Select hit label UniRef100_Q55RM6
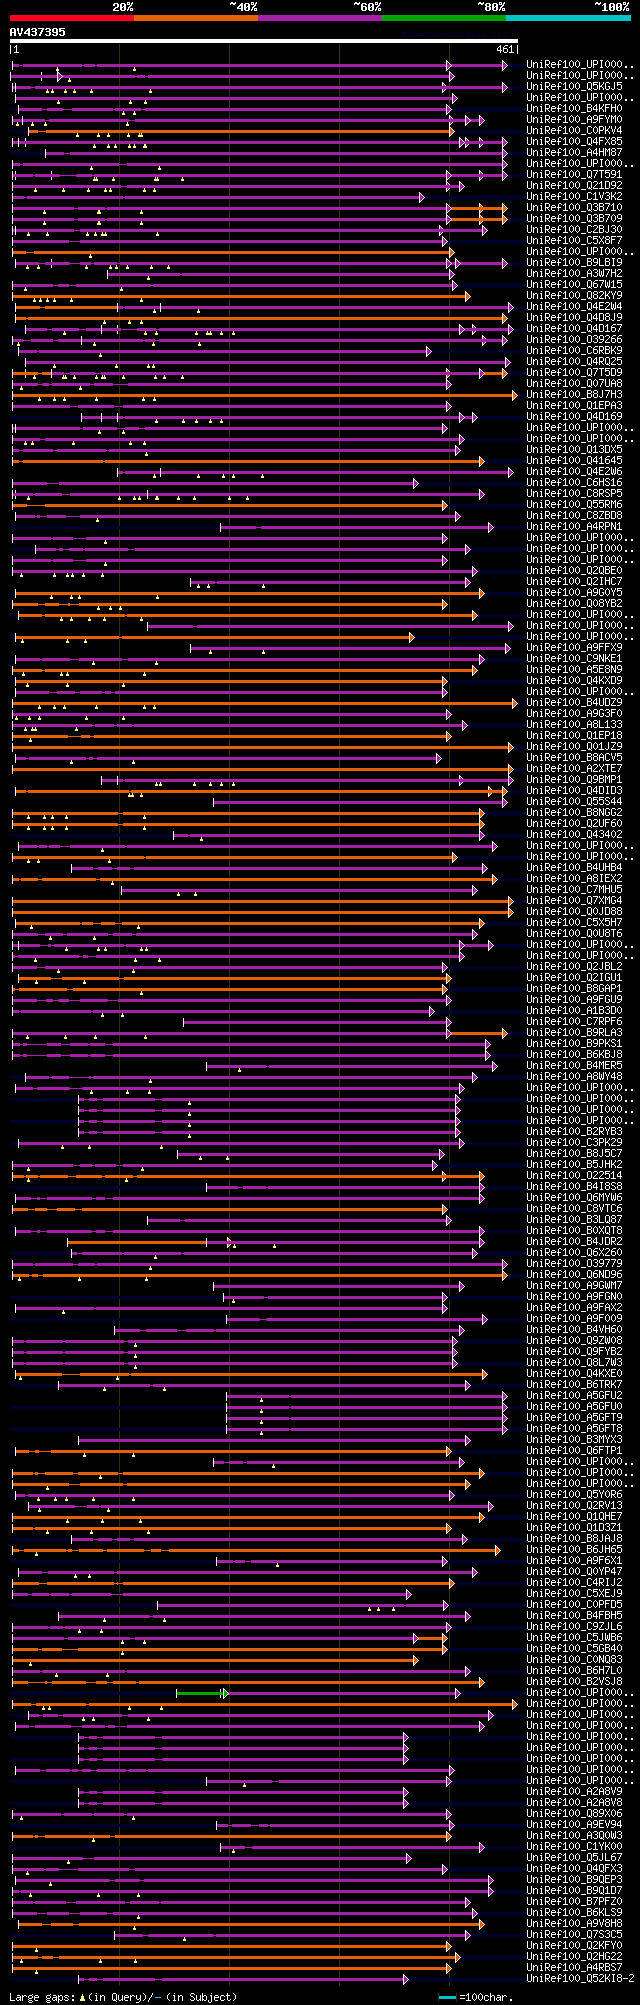640x2005 pixels. pos(576,504)
